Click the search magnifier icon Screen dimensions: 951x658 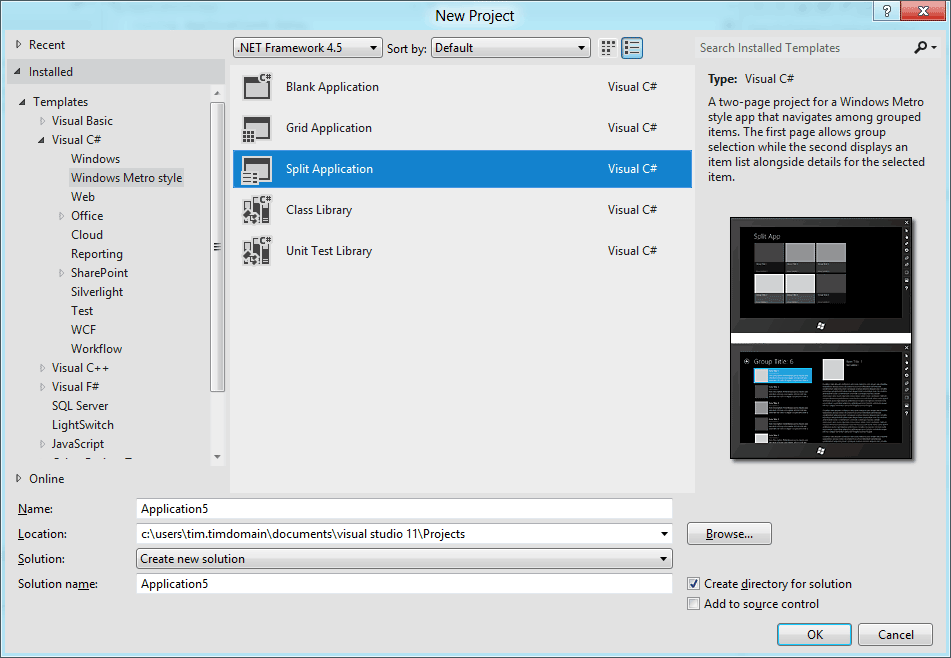(920, 47)
